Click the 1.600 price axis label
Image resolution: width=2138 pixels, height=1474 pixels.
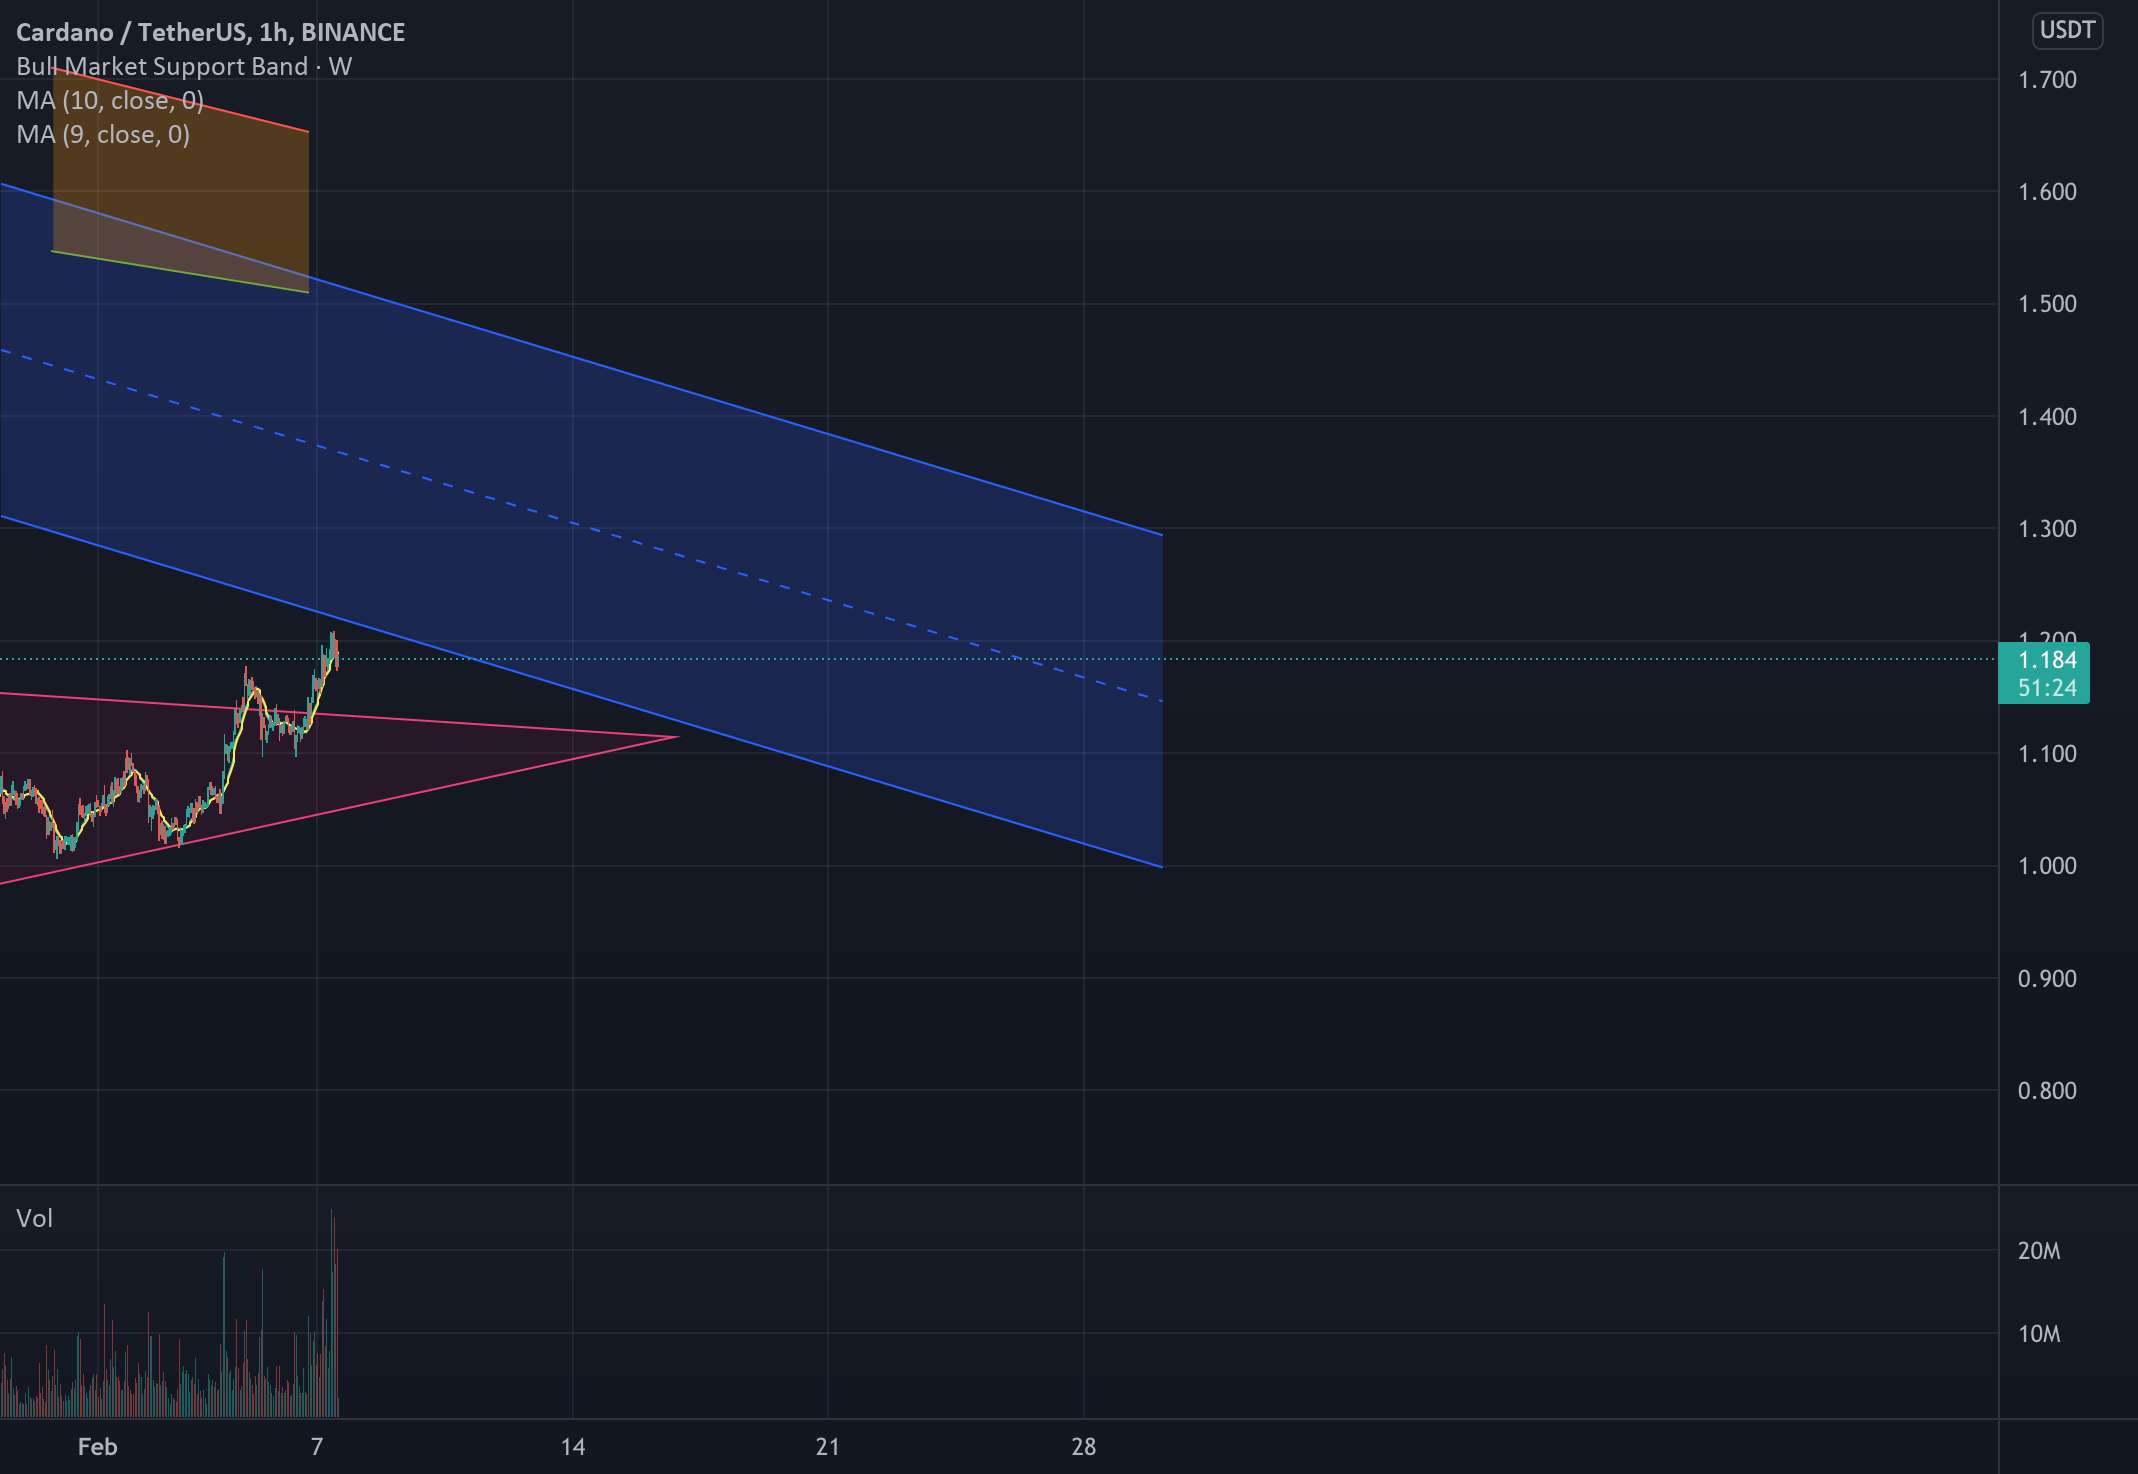click(x=2046, y=191)
